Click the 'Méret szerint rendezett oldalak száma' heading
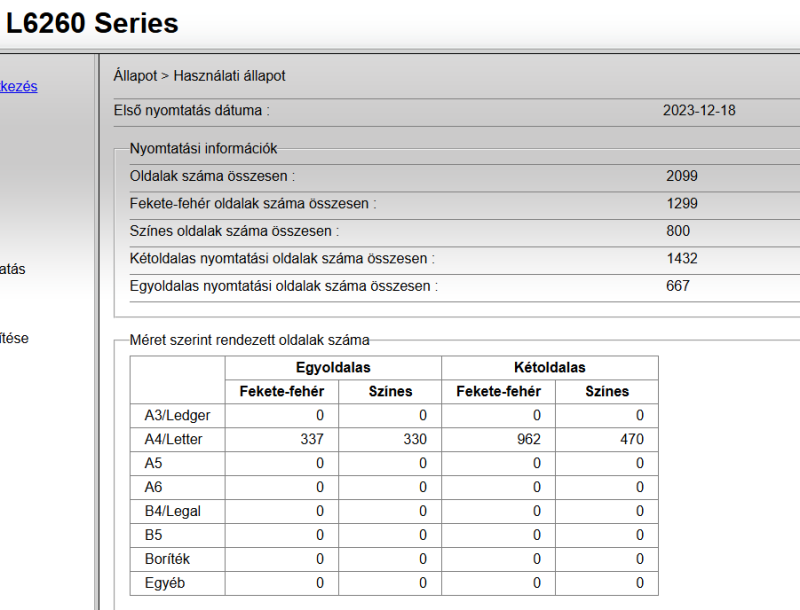 click(x=249, y=340)
